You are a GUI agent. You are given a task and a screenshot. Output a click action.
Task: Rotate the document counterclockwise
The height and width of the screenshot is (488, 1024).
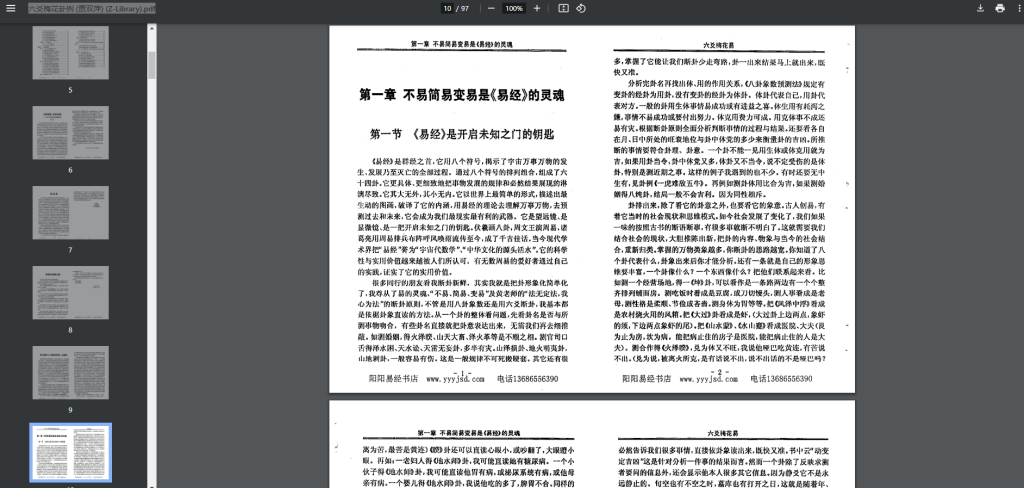581,8
